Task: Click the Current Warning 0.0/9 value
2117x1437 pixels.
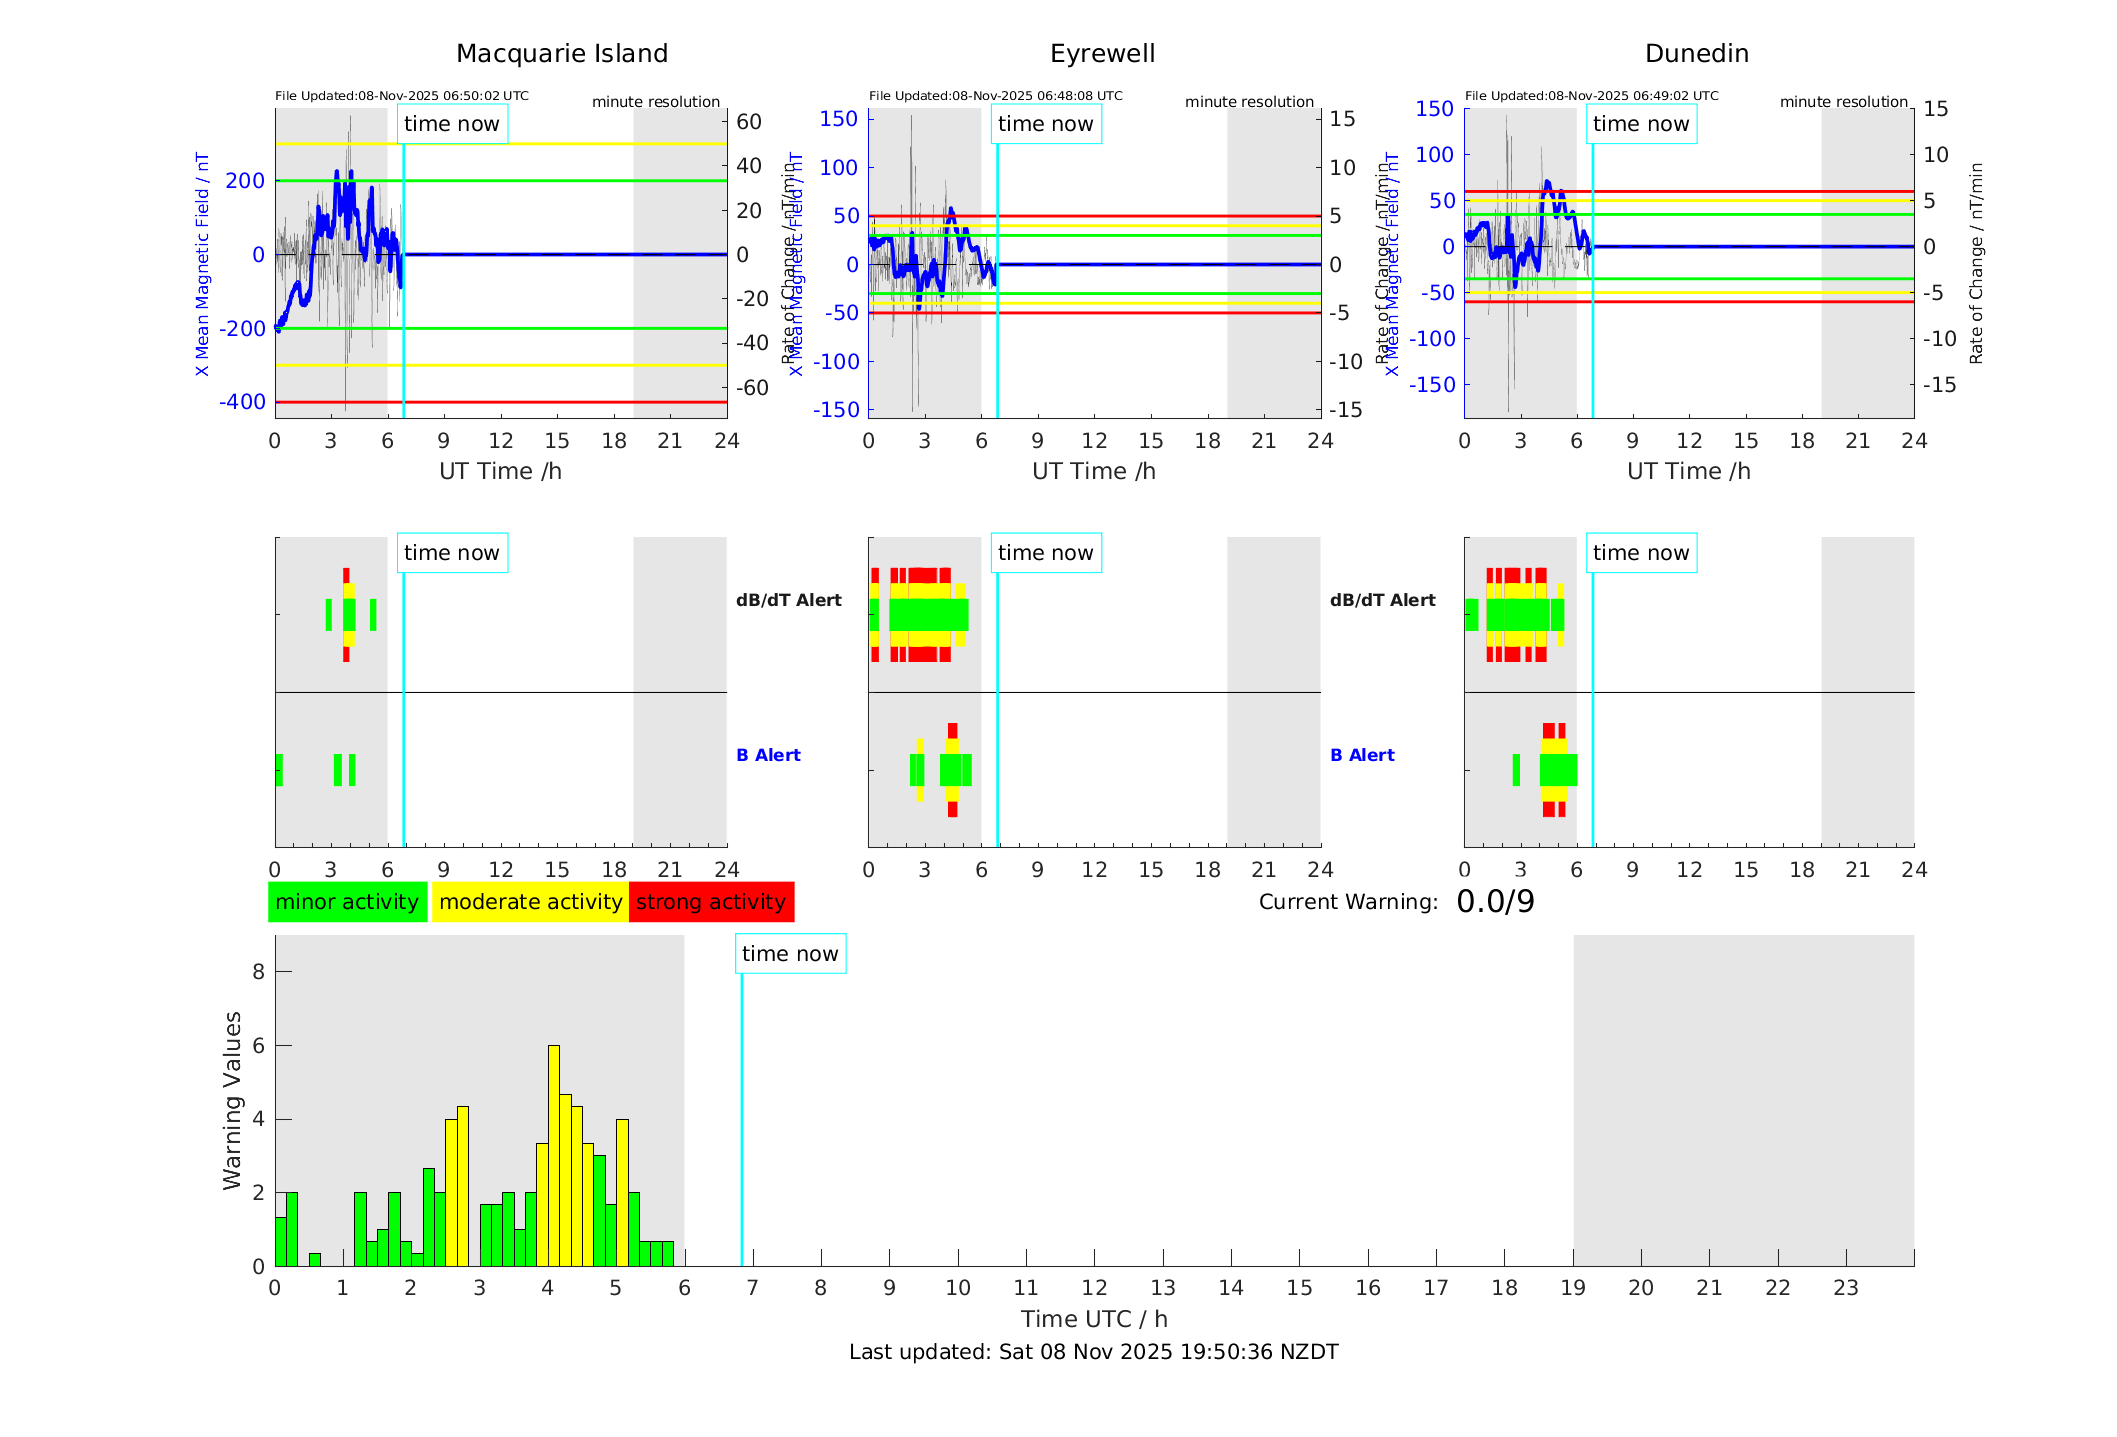Action: tap(1495, 902)
